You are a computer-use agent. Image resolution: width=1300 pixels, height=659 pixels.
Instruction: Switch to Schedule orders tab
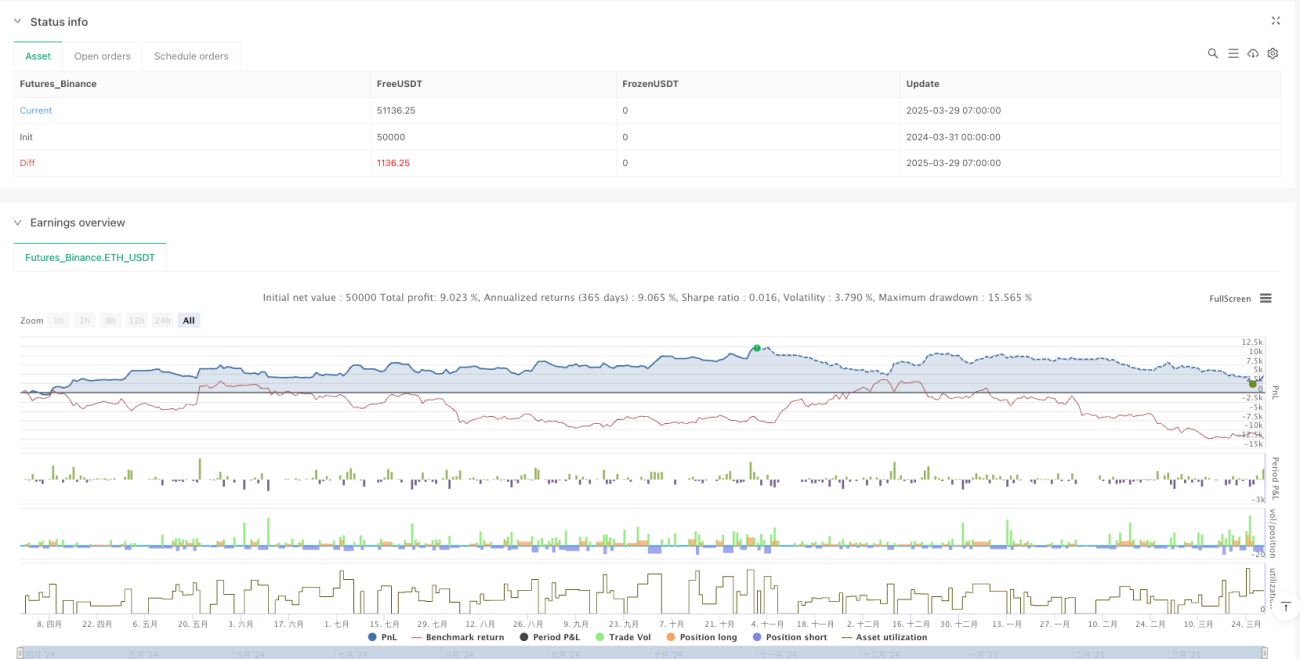pos(191,56)
